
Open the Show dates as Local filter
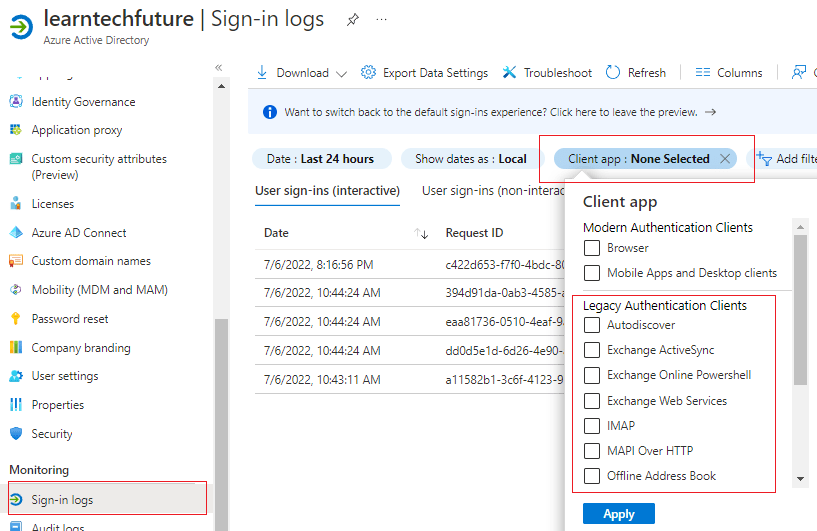[x=470, y=159]
